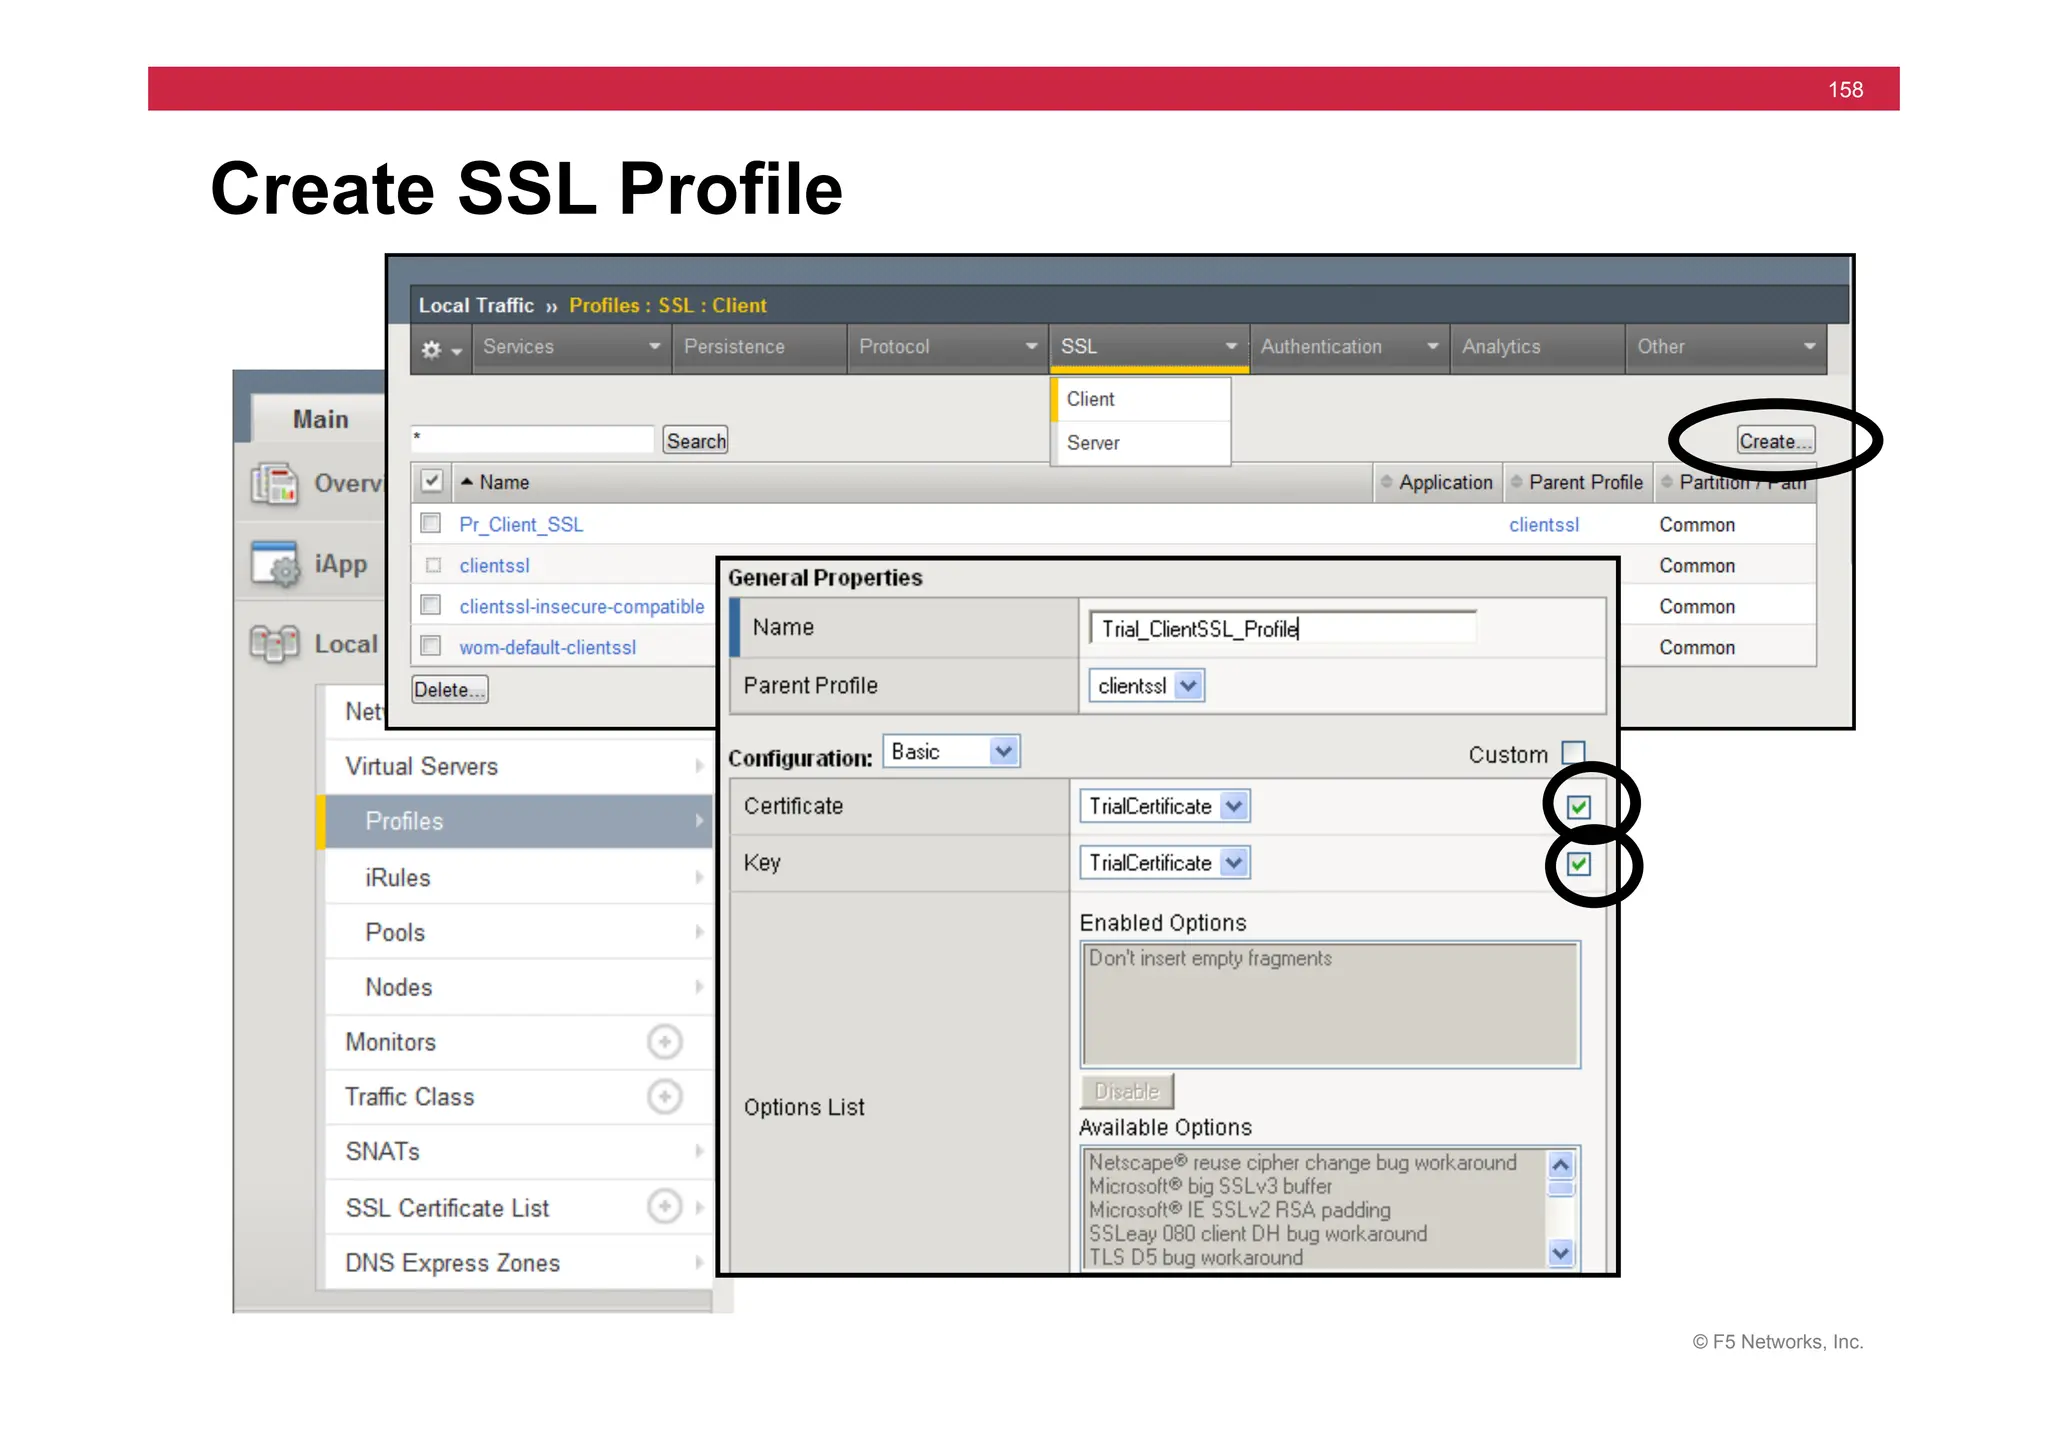
Task: Open the Pr_Client_SSL profile link
Action: 521,524
